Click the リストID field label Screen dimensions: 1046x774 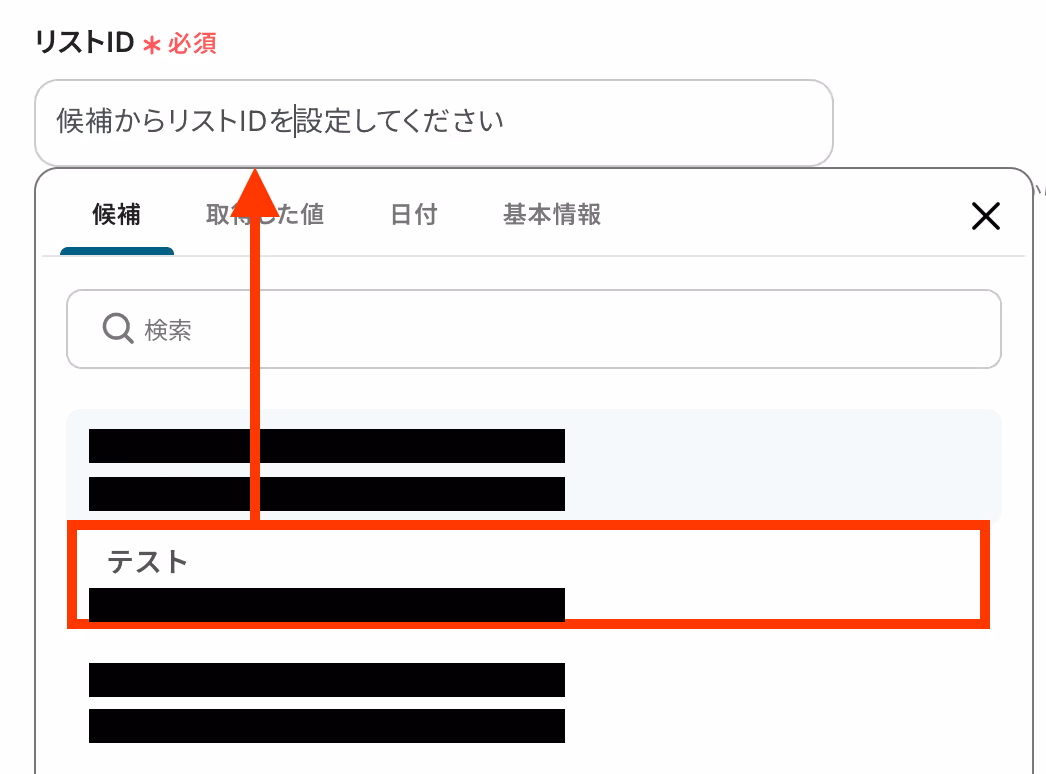pyautogui.click(x=85, y=43)
